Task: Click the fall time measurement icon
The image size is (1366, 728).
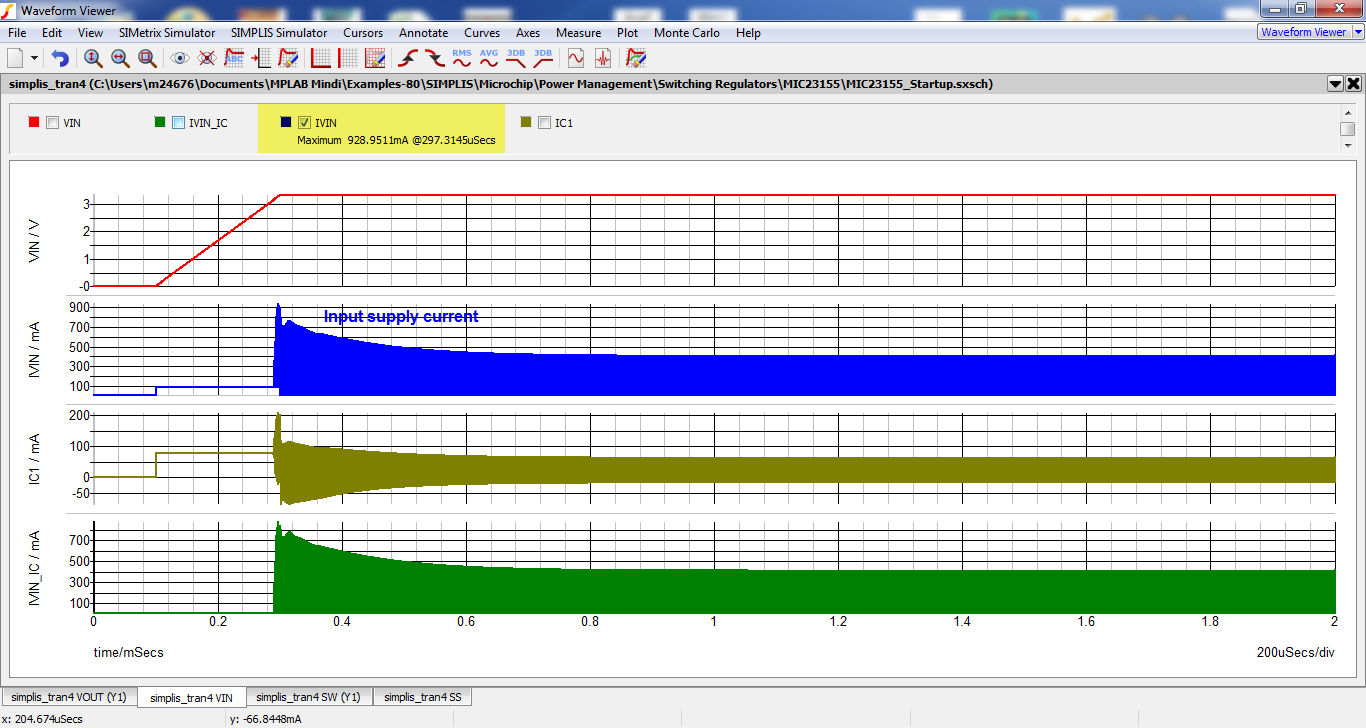Action: [435, 58]
